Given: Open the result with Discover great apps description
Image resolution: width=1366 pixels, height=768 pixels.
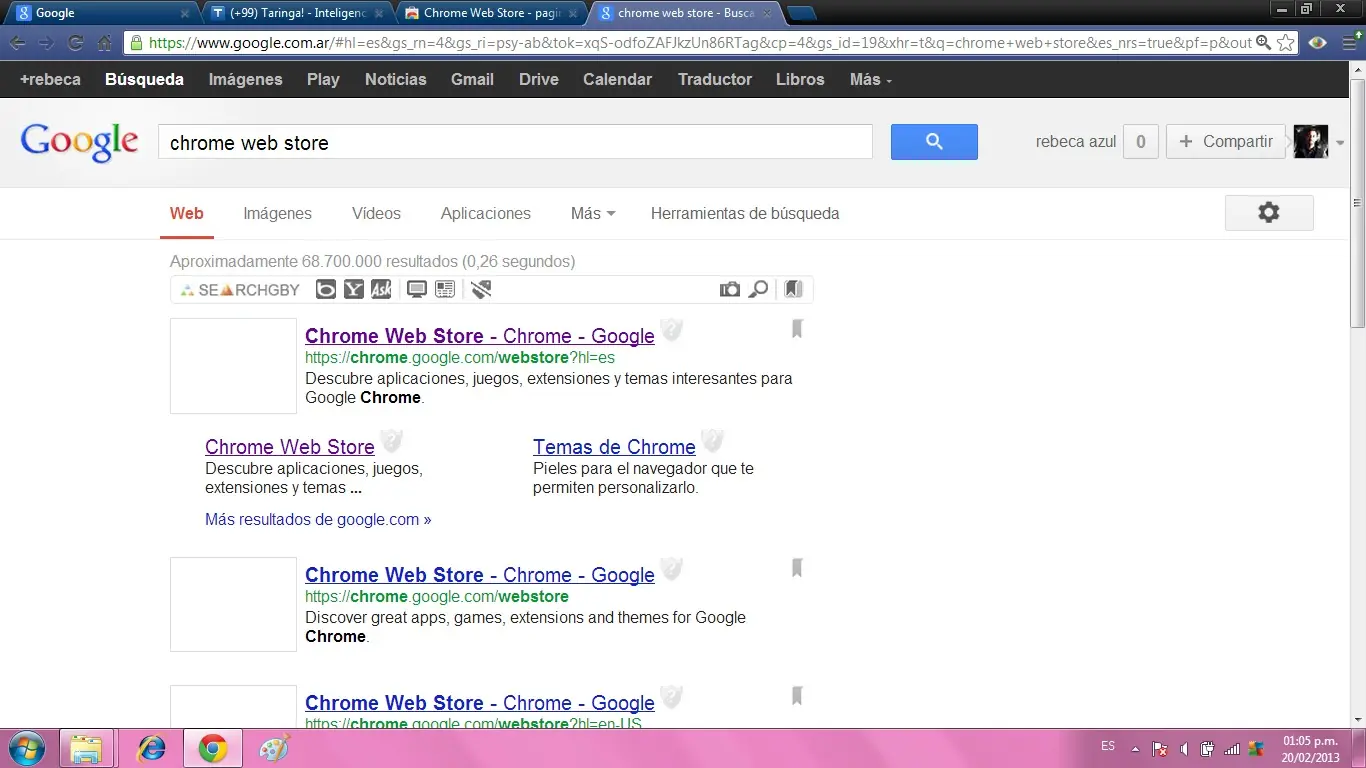Looking at the screenshot, I should click(480, 575).
